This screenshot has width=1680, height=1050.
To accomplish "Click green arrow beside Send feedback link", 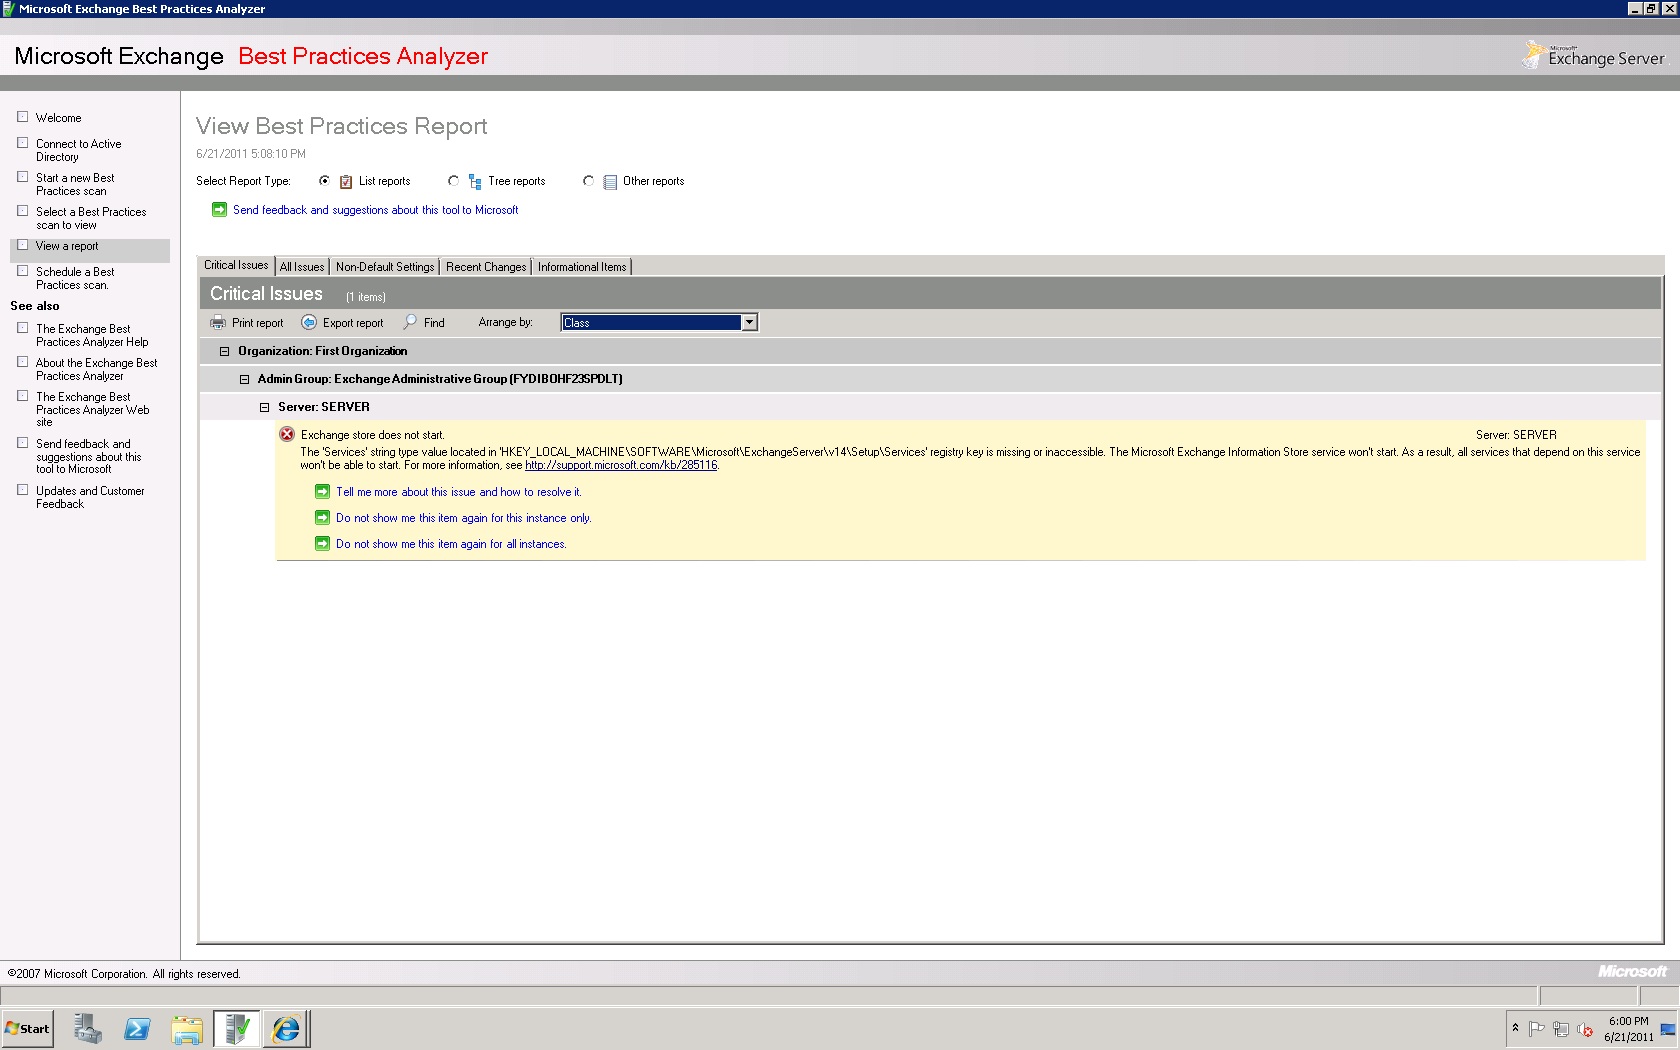I will coord(219,209).
